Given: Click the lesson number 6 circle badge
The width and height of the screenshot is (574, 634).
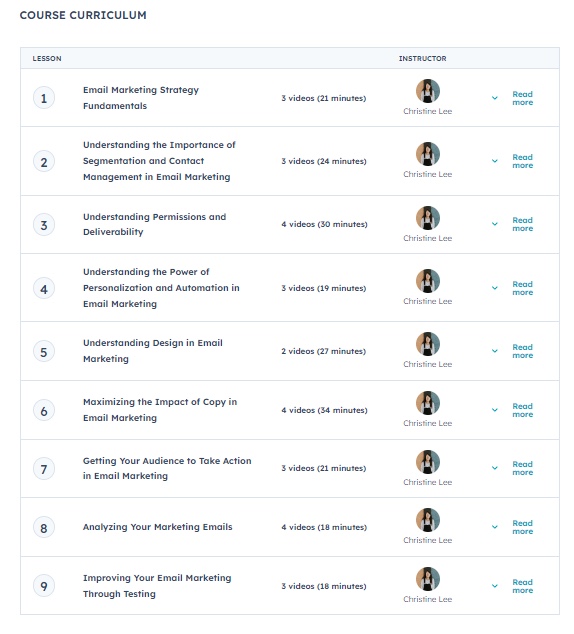Looking at the screenshot, I should click(x=44, y=411).
